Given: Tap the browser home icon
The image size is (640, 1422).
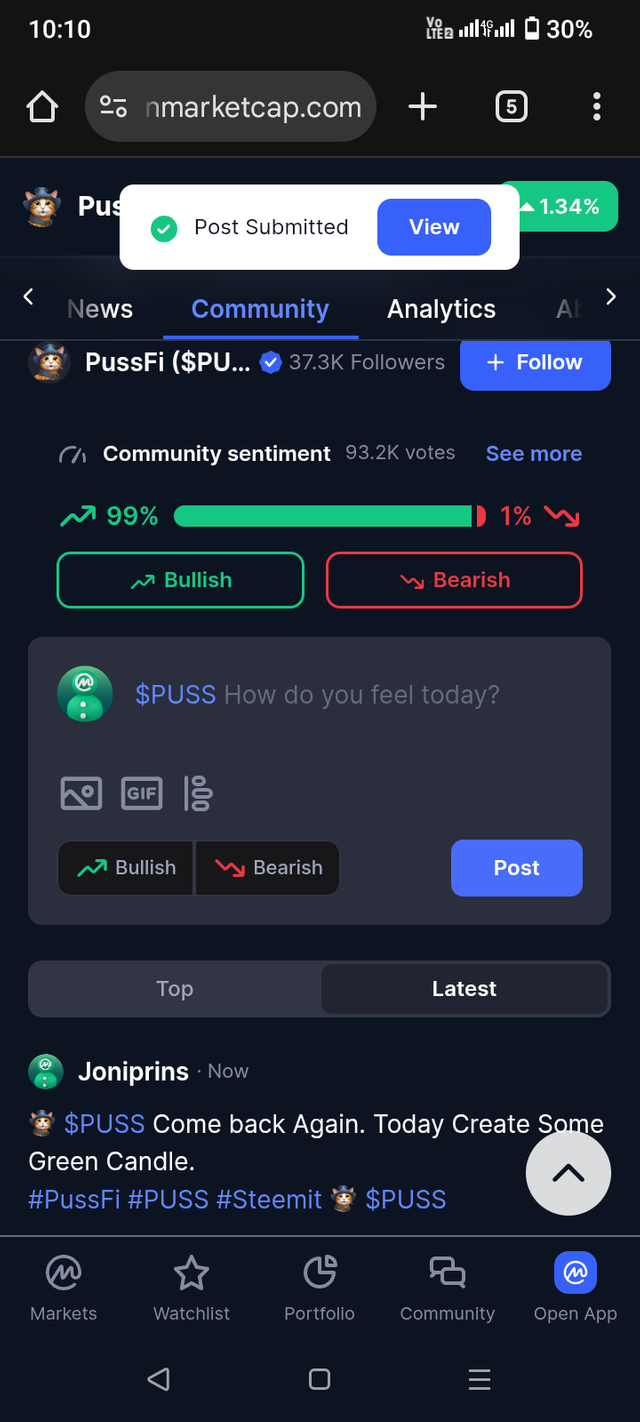Looking at the screenshot, I should coord(42,106).
